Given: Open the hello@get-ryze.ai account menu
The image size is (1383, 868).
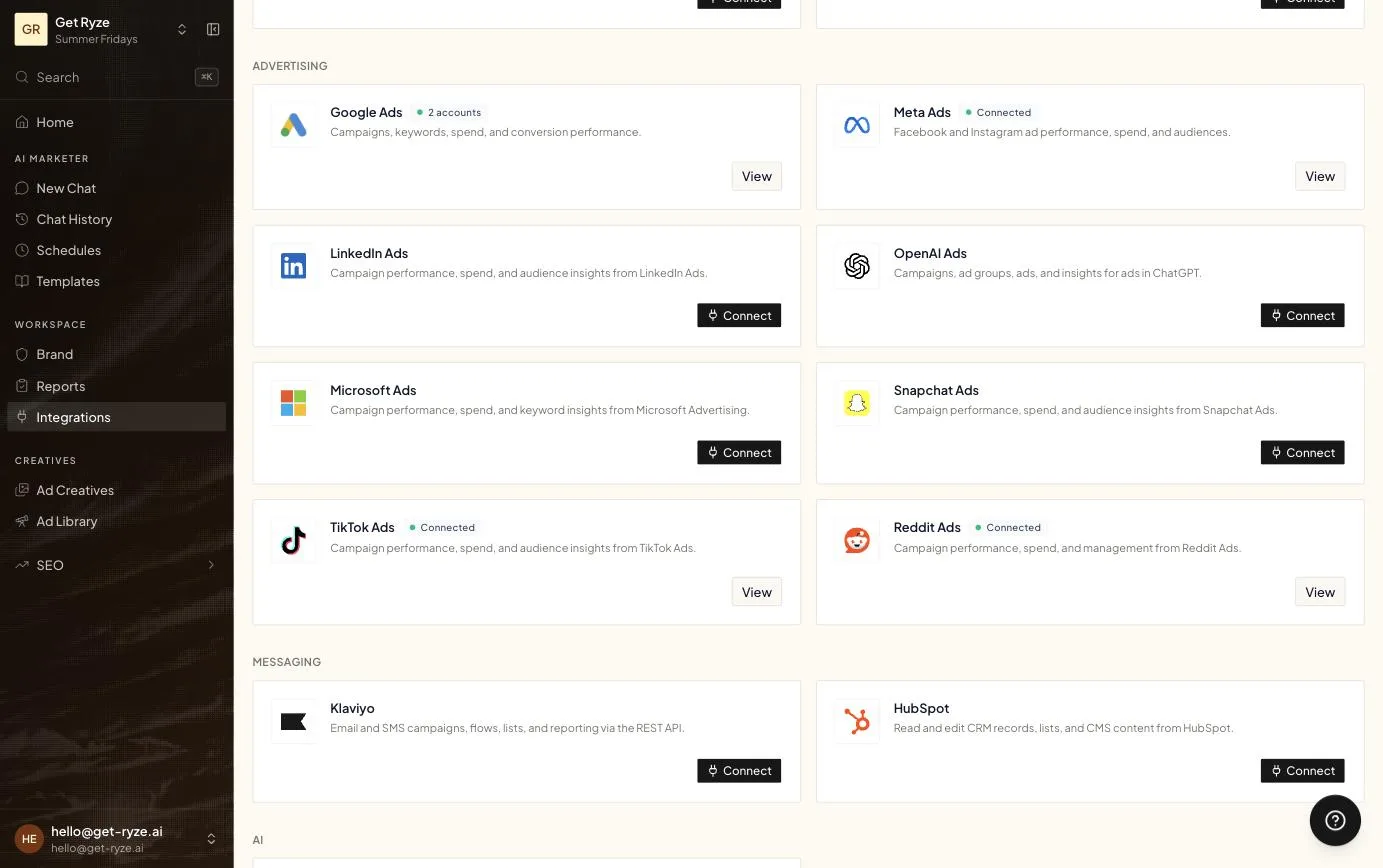Looking at the screenshot, I should tap(116, 839).
